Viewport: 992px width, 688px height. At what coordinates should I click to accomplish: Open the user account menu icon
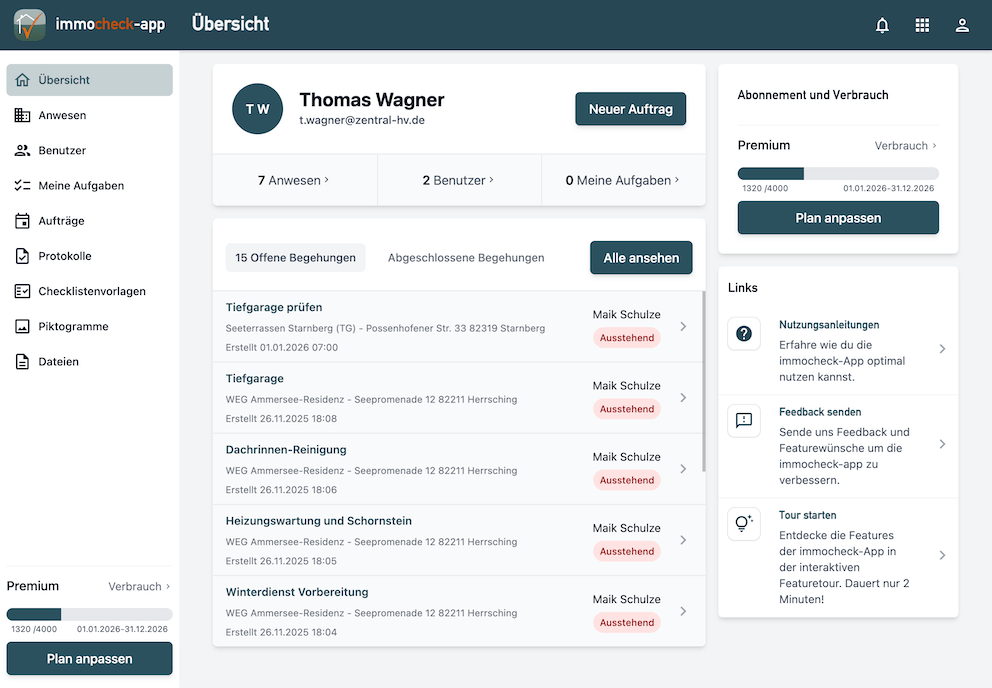click(962, 24)
